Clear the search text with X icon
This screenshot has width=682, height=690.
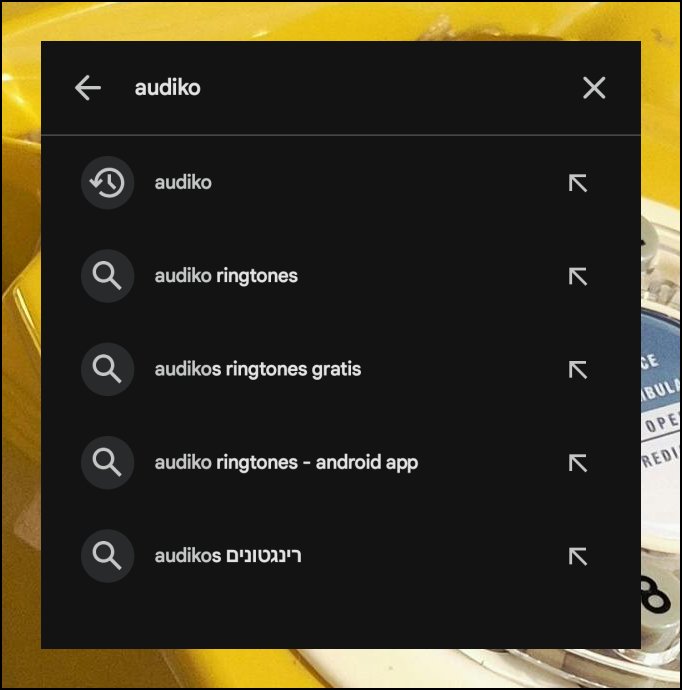pos(594,88)
